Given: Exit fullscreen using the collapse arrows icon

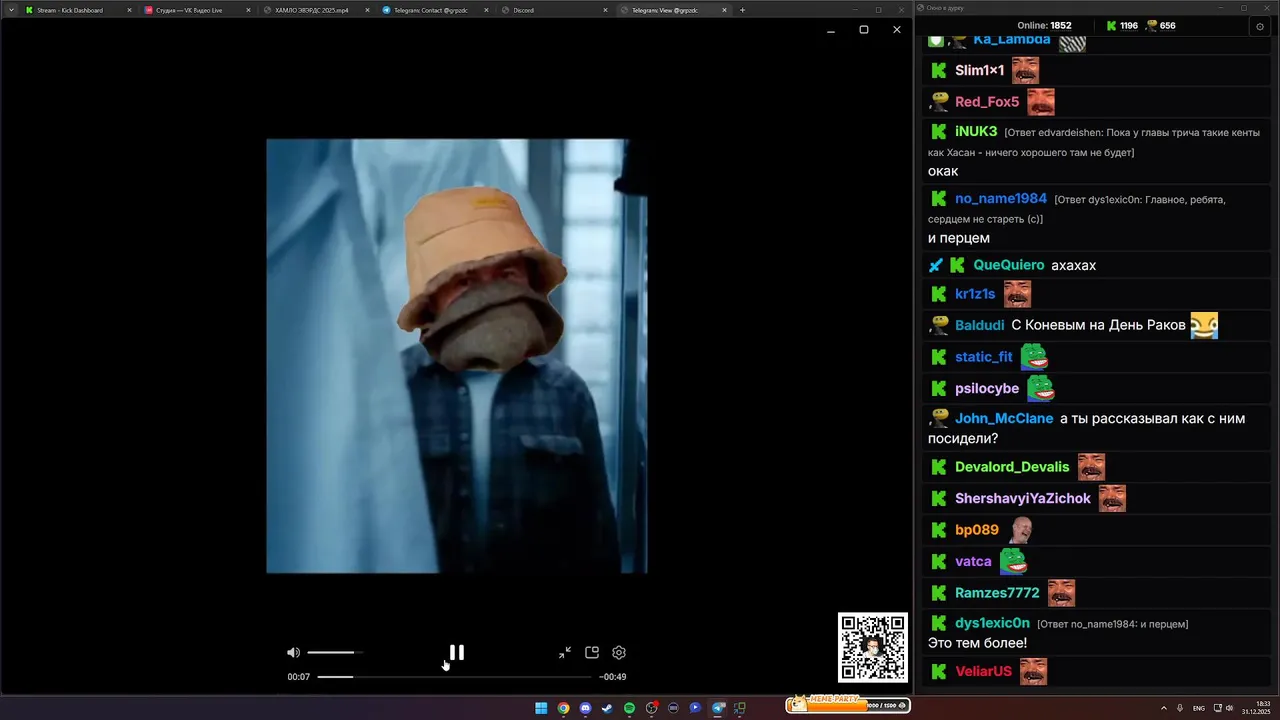Looking at the screenshot, I should [x=565, y=652].
